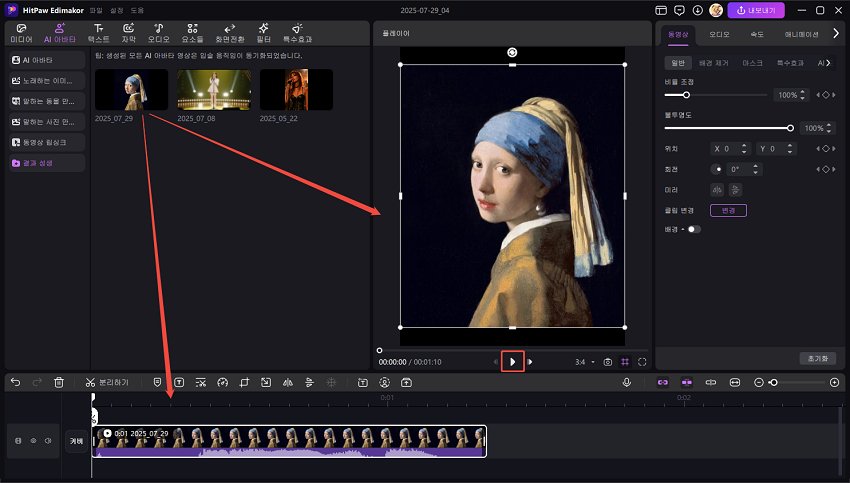Open the 필터 filter tab
850x483 pixels.
(263, 33)
